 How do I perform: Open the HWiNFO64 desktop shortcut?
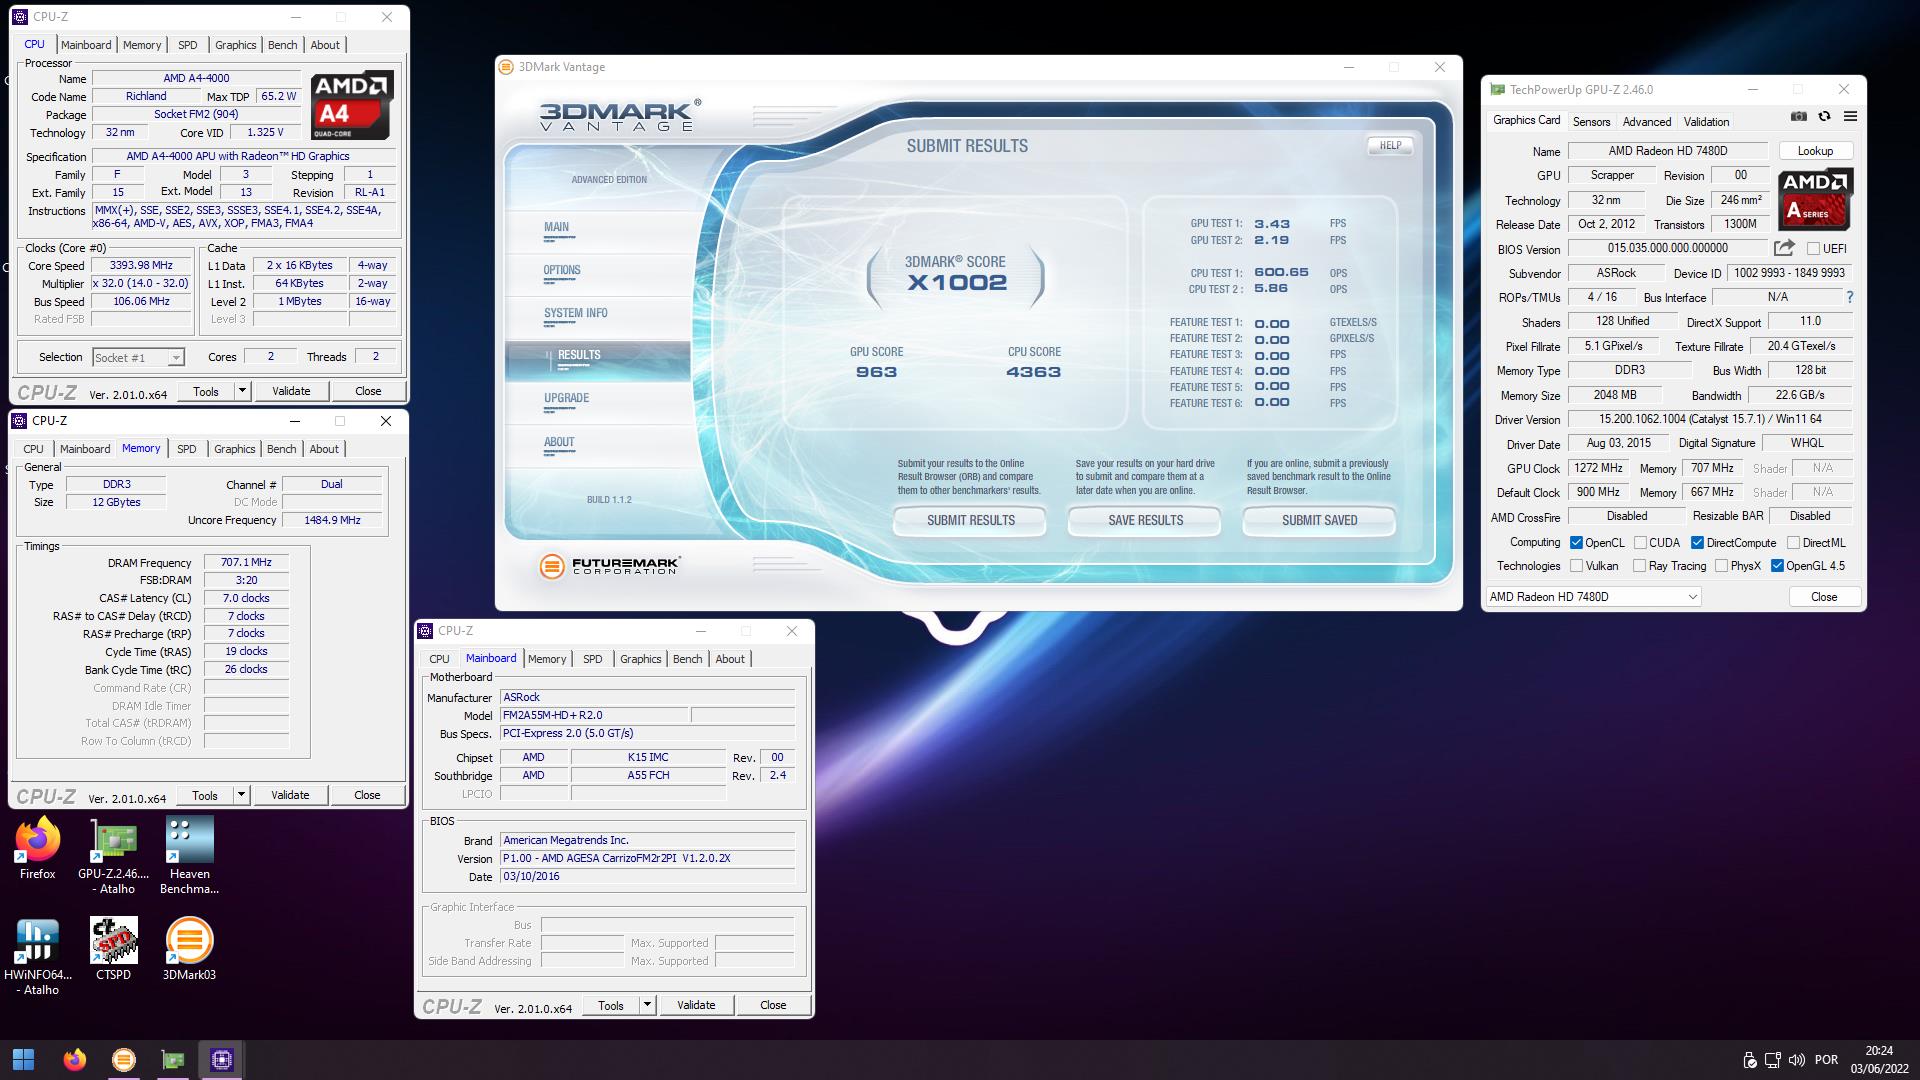click(37, 957)
